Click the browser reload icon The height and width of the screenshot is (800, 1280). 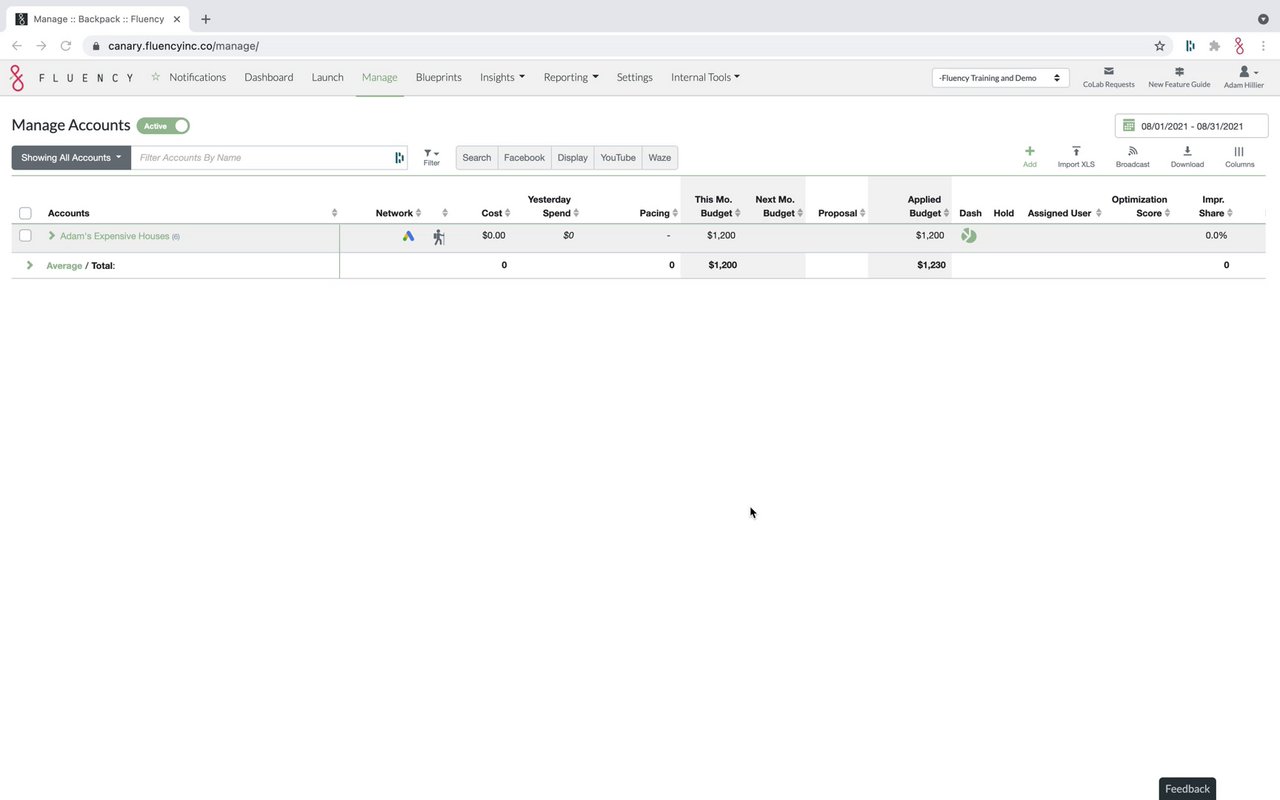point(66,46)
